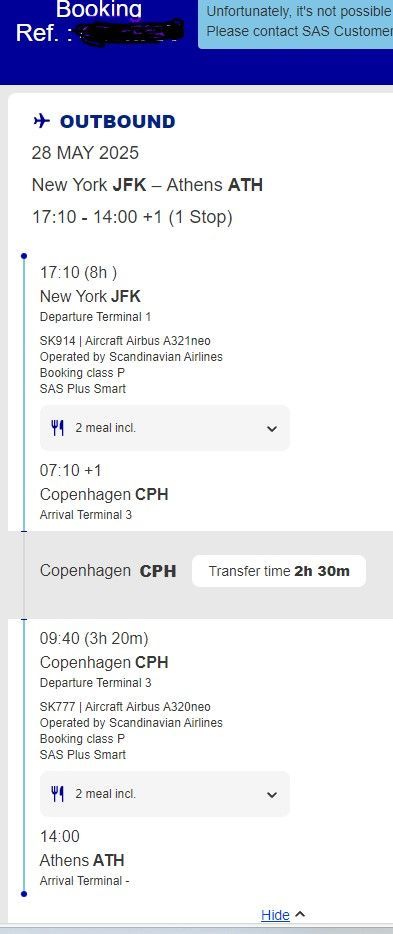The width and height of the screenshot is (393, 934).
Task: Click the timeline end dot at Athens arrival
Action: pyautogui.click(x=24, y=893)
